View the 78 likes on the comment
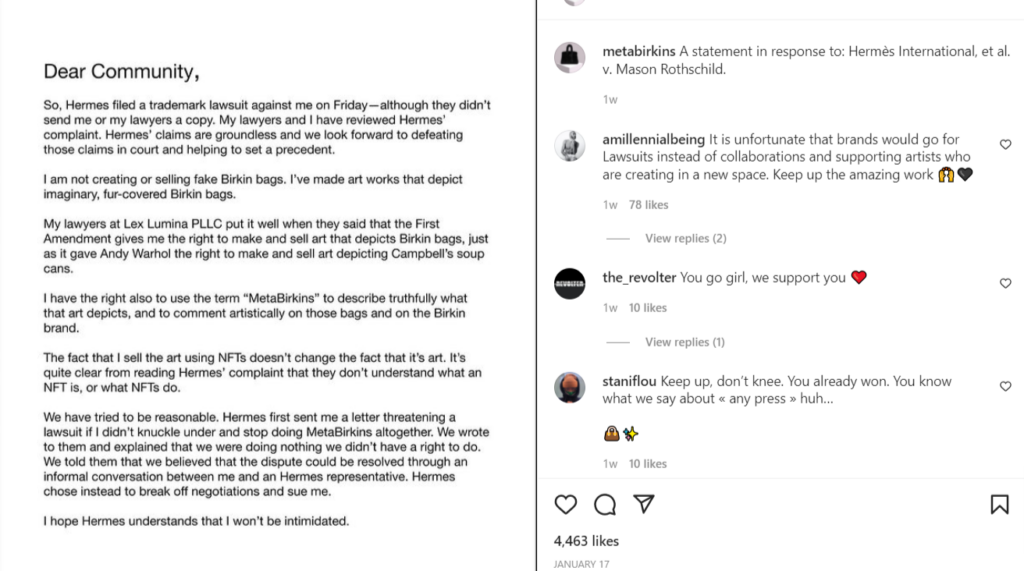This screenshot has height=571, width=1024. point(648,204)
